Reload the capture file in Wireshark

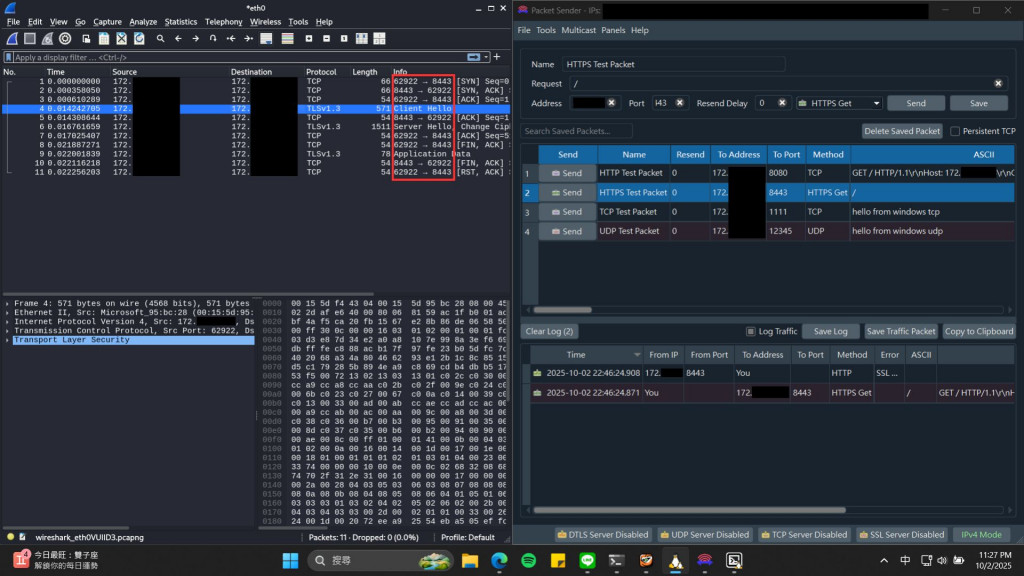pos(139,39)
